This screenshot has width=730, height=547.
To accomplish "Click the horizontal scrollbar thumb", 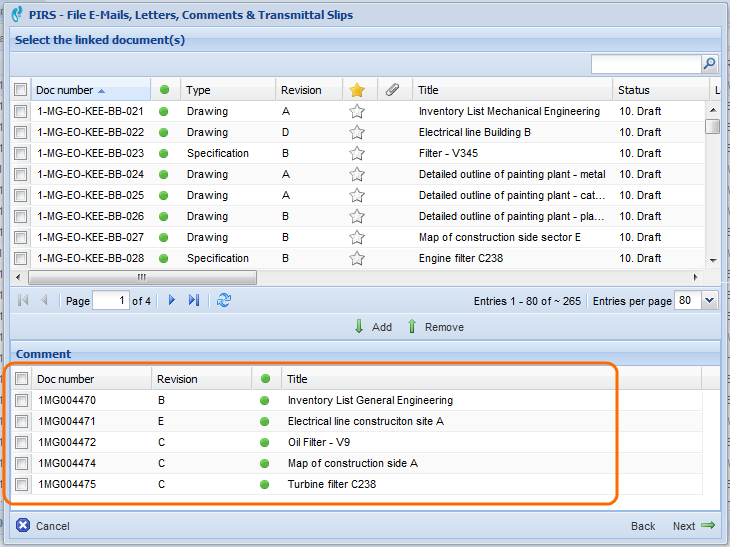I will point(142,277).
